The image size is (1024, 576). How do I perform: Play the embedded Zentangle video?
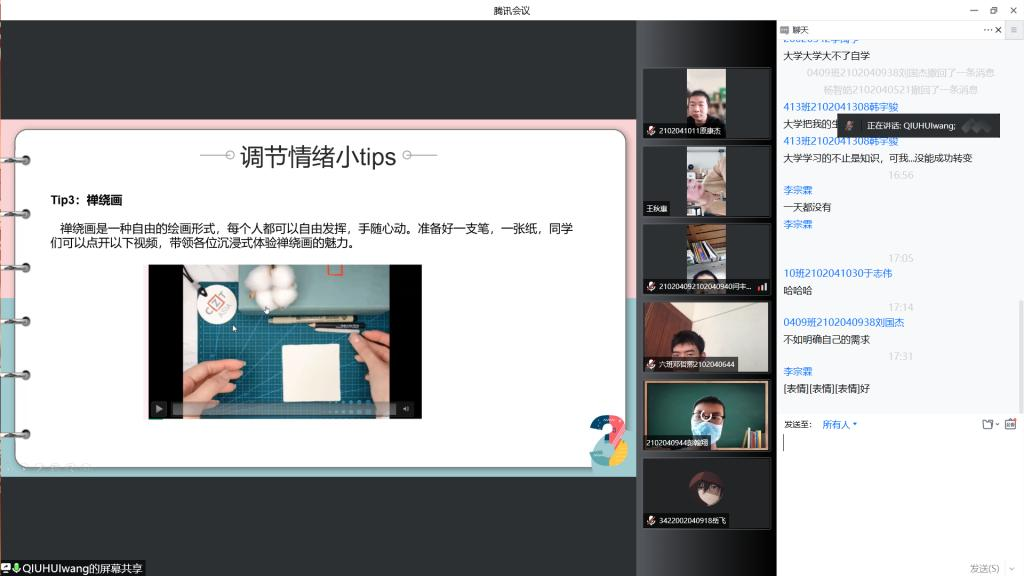(x=158, y=408)
